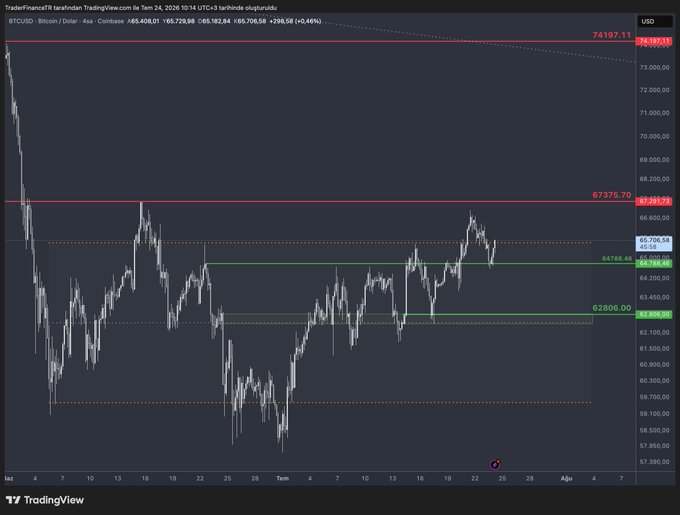This screenshot has width=680, height=515.
Task: Click the 60.300,00 price axis value
Action: [654, 381]
